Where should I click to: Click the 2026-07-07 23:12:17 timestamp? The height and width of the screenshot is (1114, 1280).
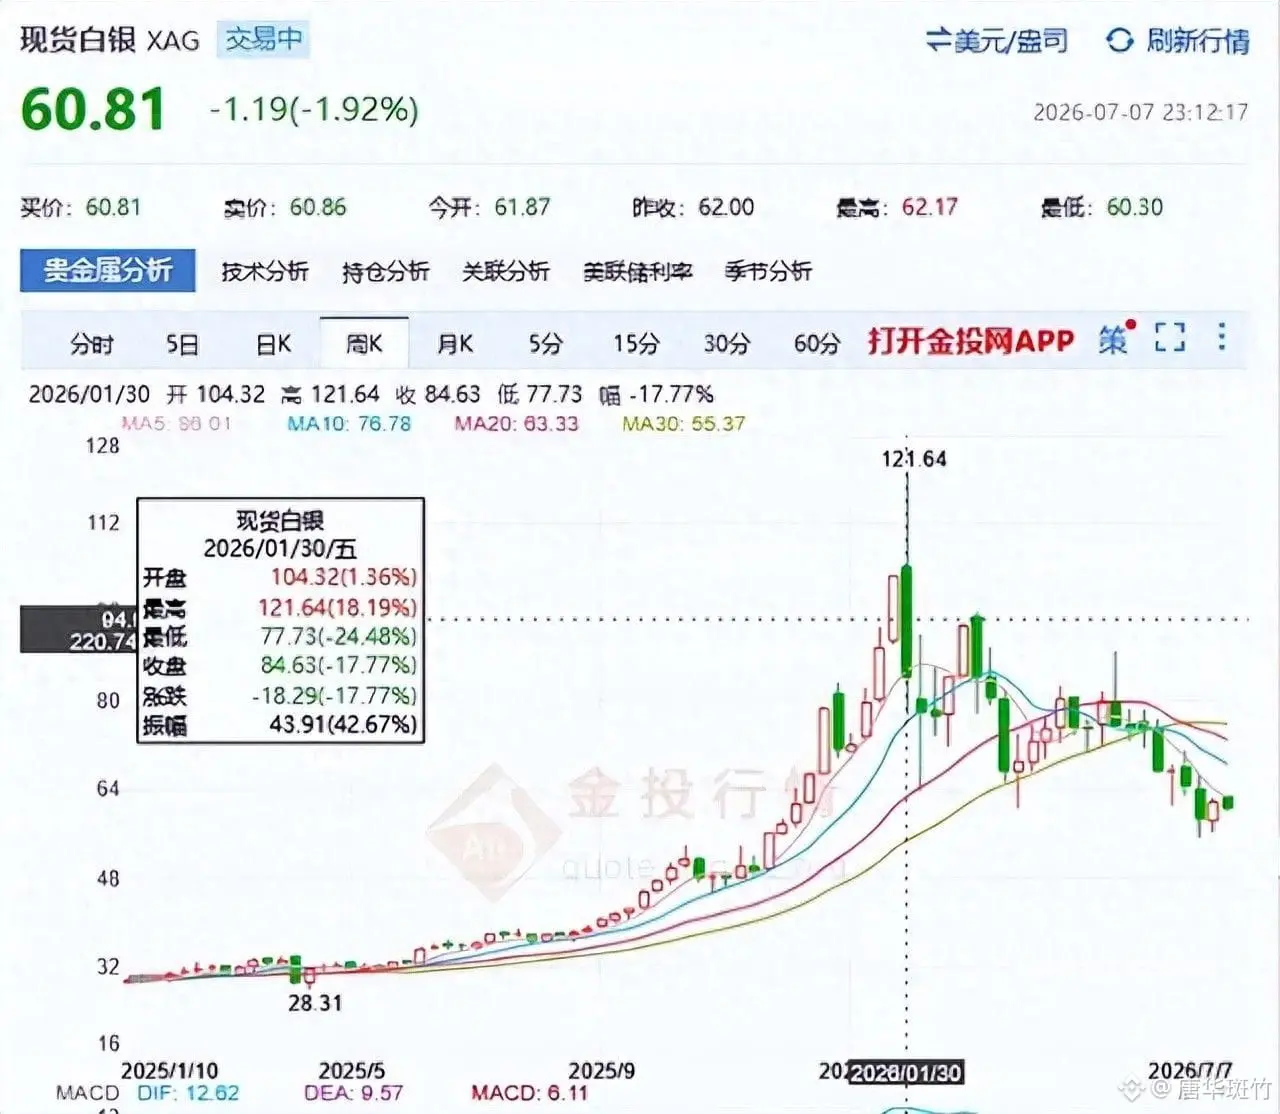pos(1140,111)
